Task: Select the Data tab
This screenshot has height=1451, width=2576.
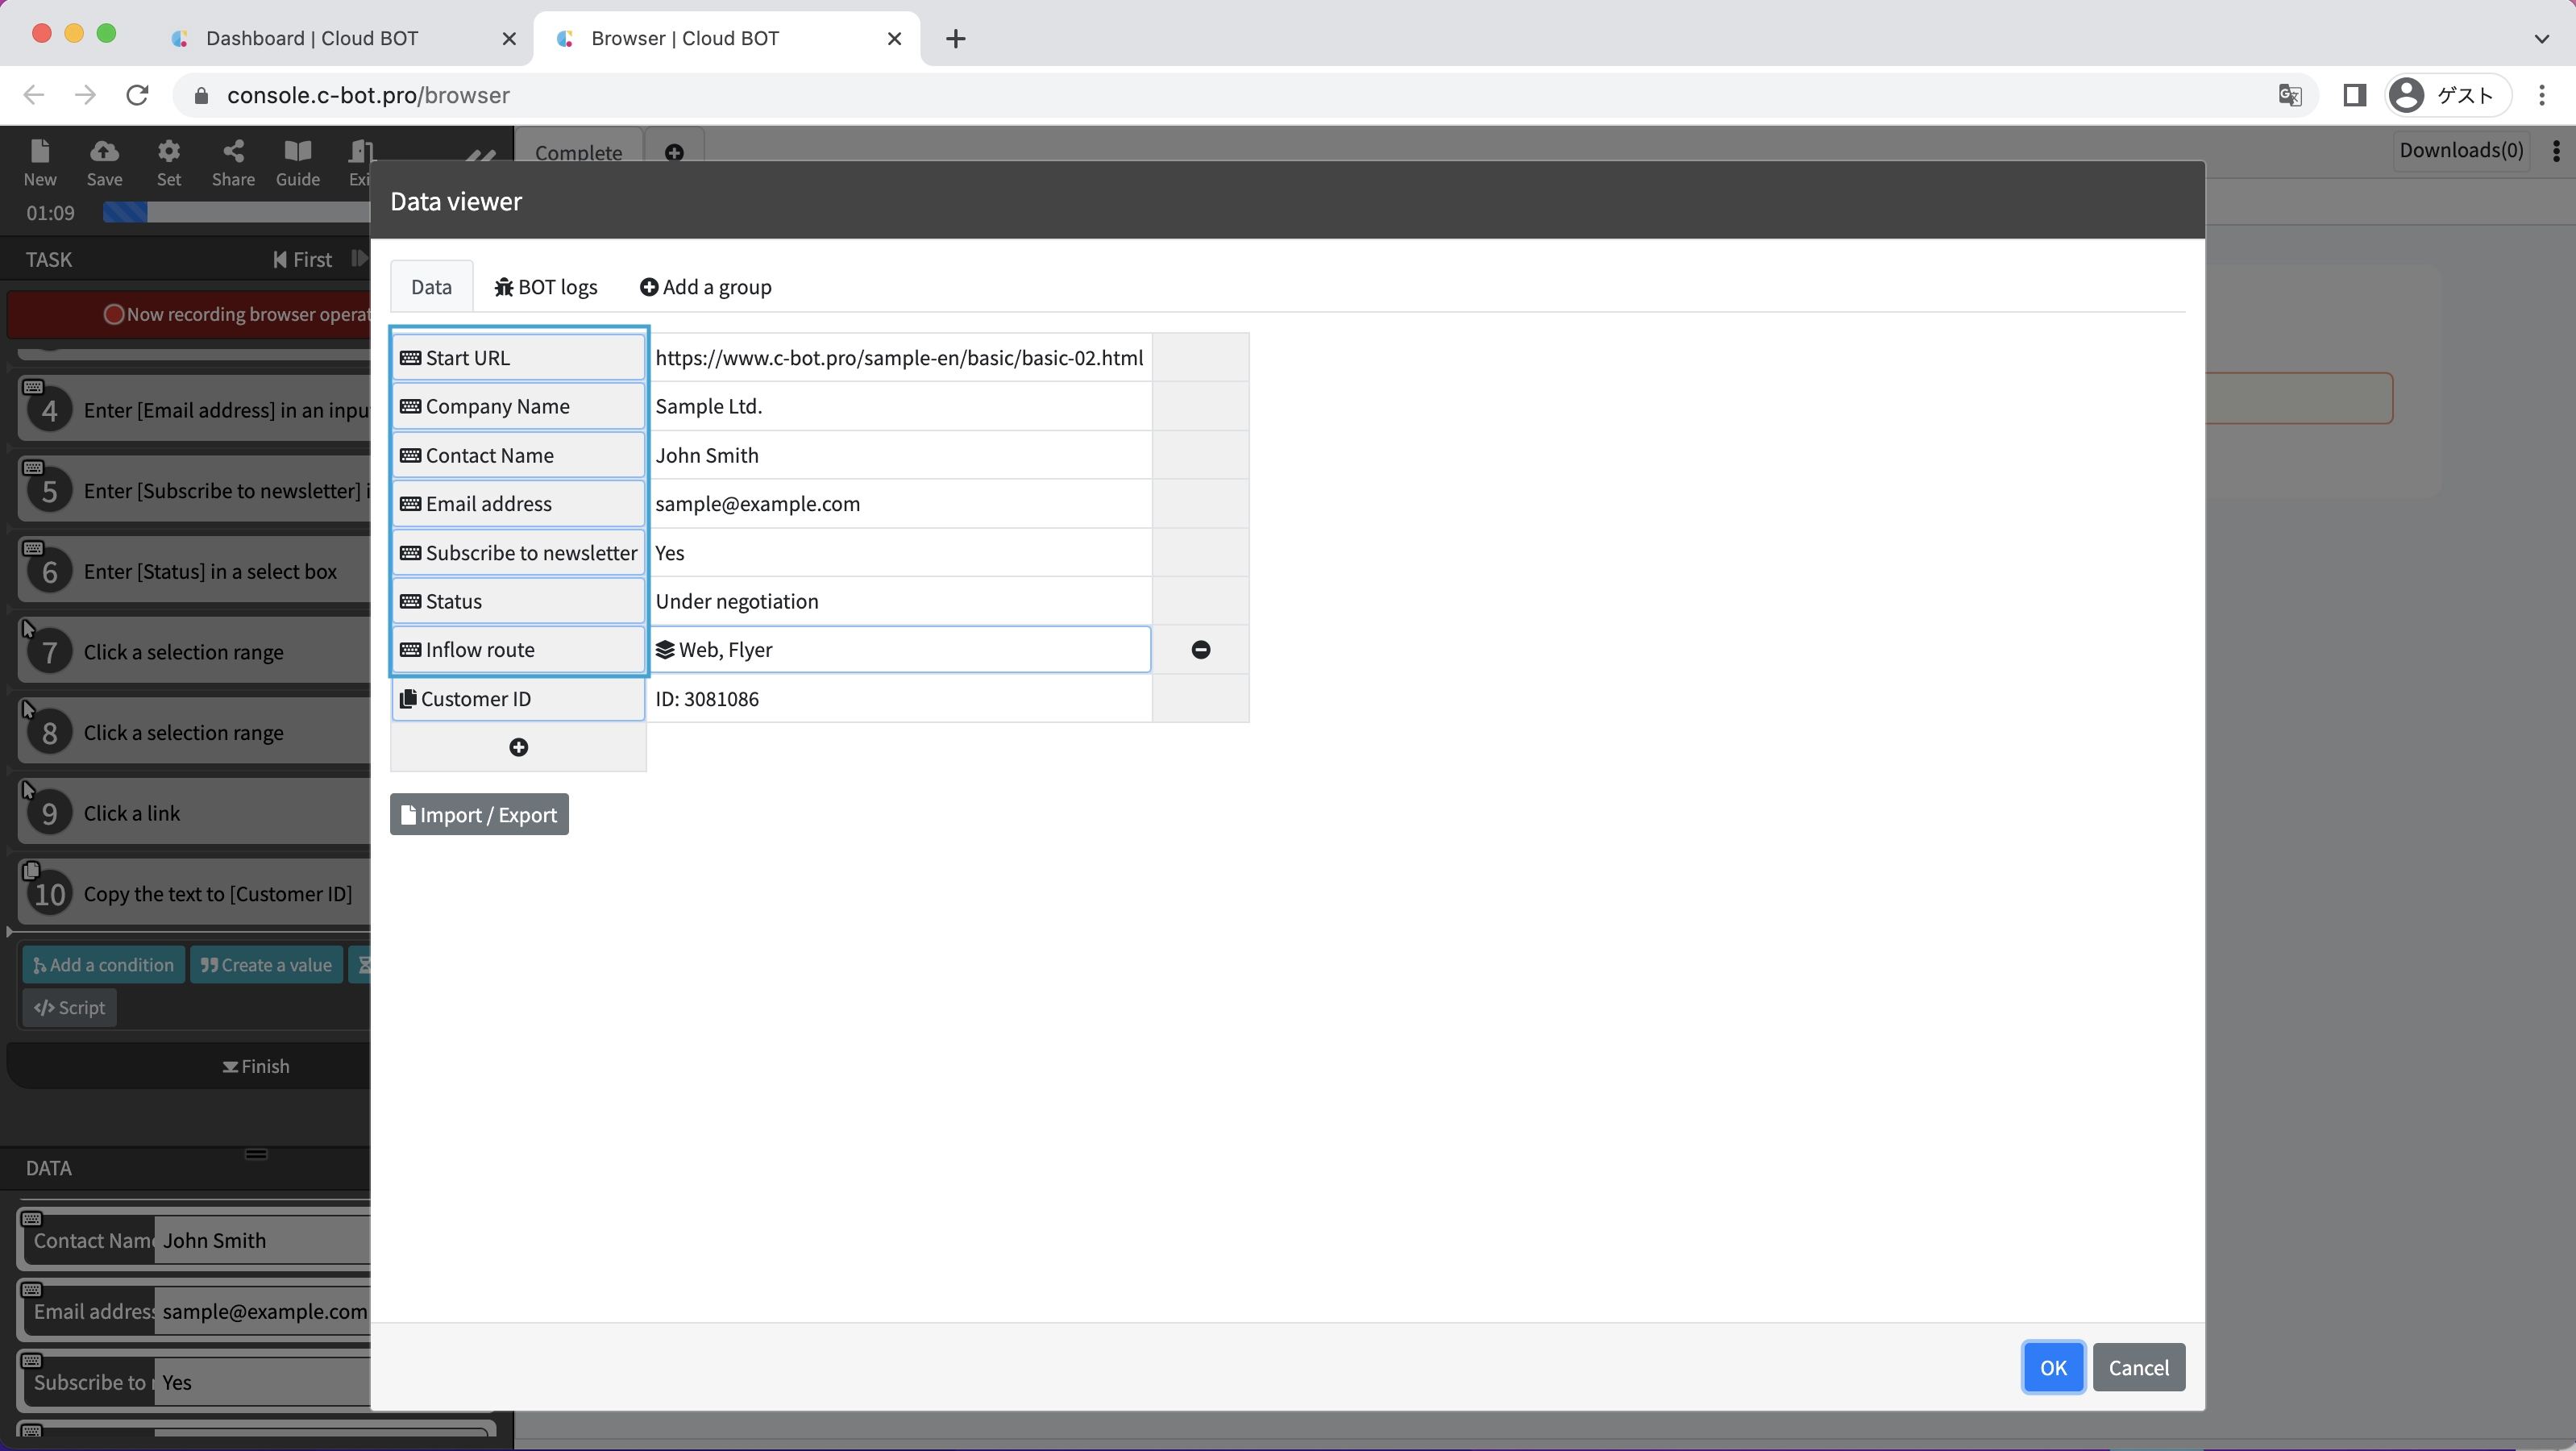Action: [x=431, y=287]
